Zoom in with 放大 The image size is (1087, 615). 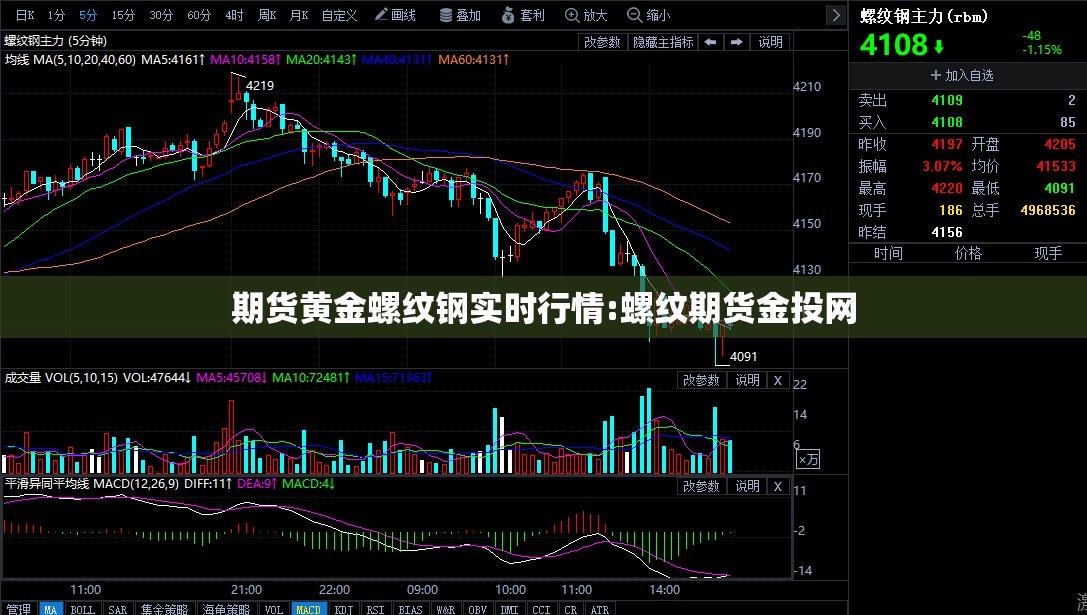(586, 15)
